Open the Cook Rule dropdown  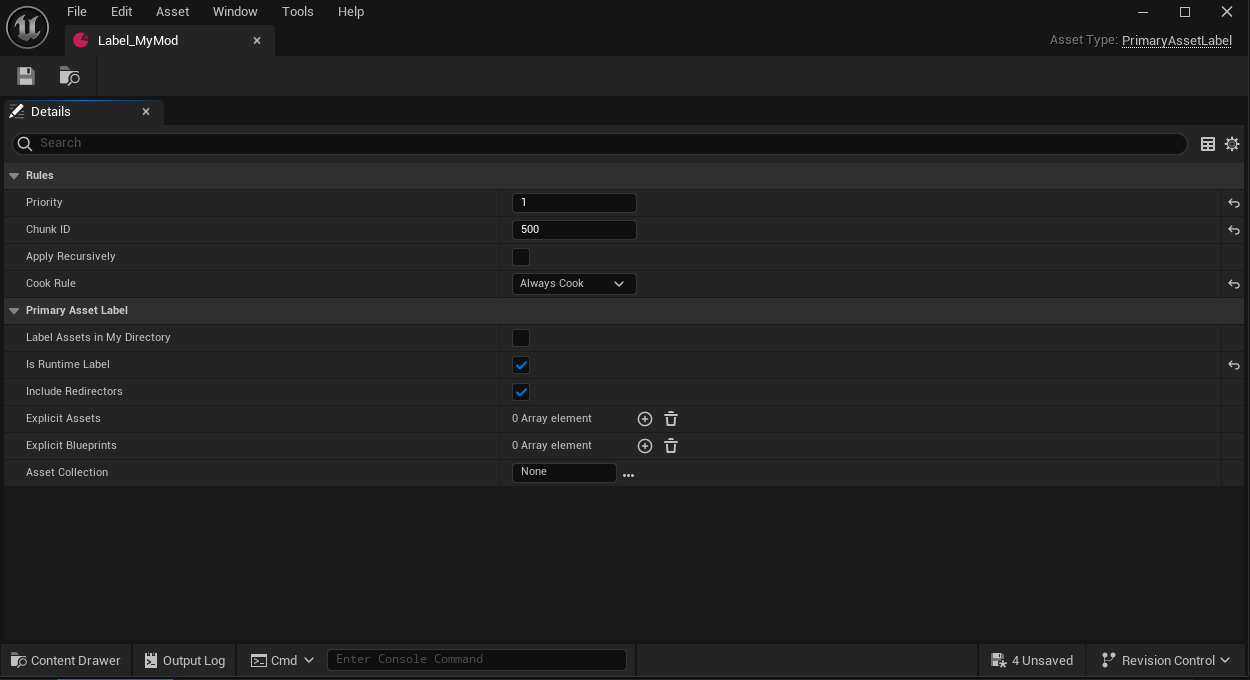[x=573, y=284]
